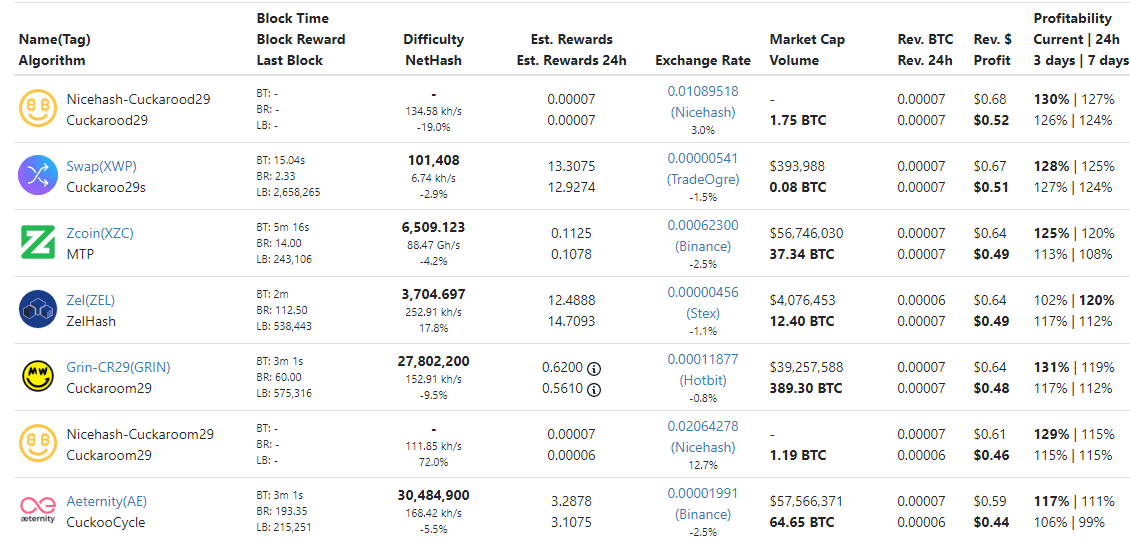Screen dimensions: 1130x542
Task: Click the 30,484,900 difficulty value
Action: click(433, 495)
